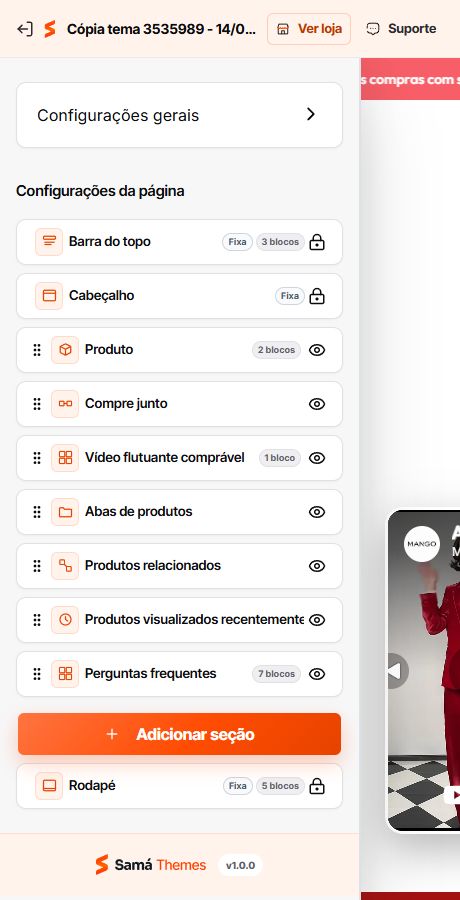Image resolution: width=460 pixels, height=900 pixels.
Task: Click the Produtos relacionados icon
Action: click(x=65, y=565)
